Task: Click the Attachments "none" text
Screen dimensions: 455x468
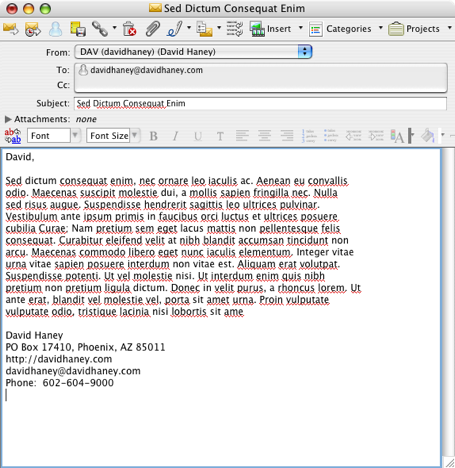Action: tap(86, 119)
